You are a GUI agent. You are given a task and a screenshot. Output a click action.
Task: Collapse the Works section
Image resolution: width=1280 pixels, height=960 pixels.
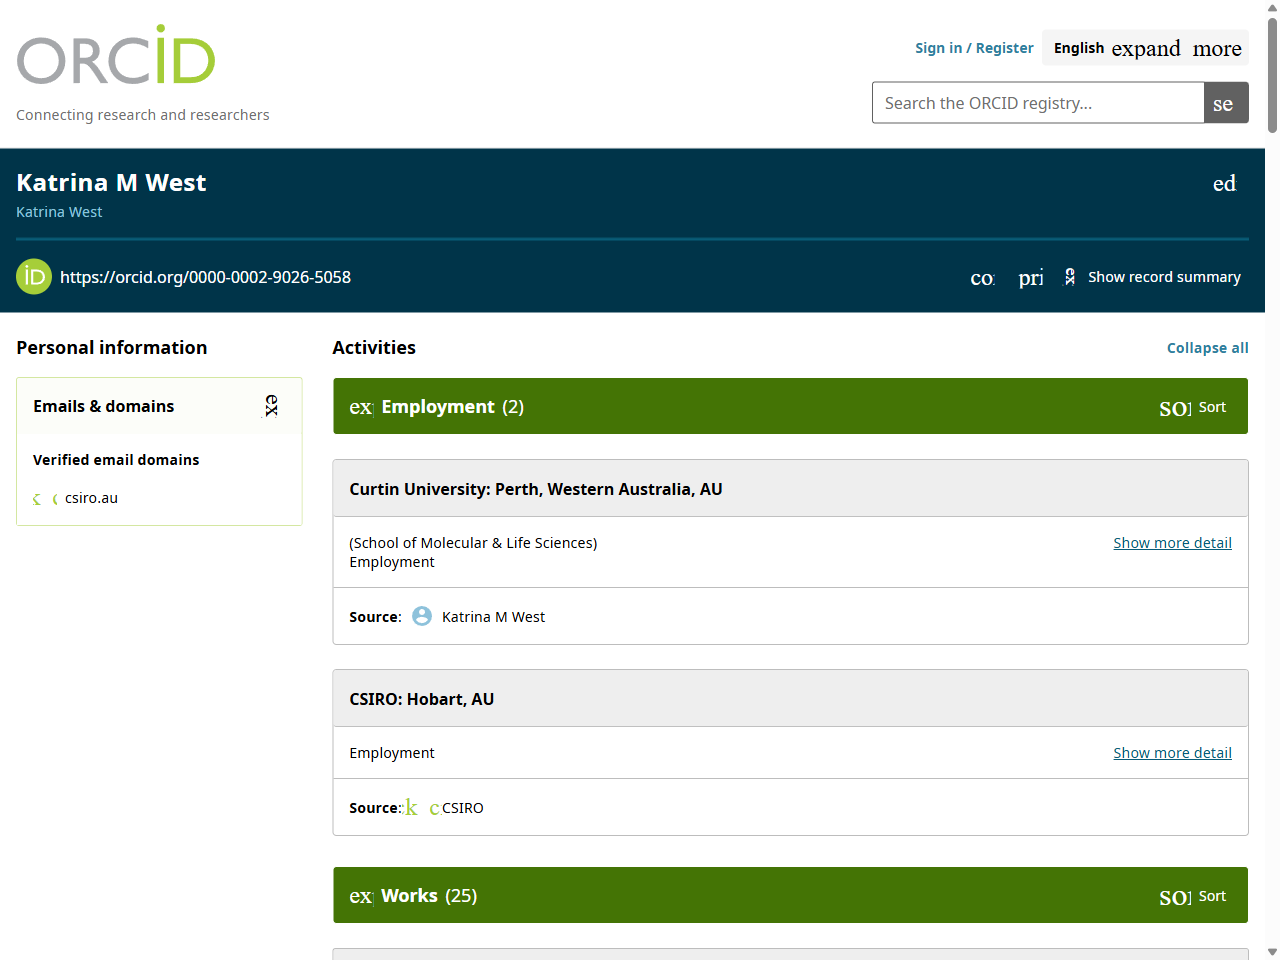[x=361, y=896]
